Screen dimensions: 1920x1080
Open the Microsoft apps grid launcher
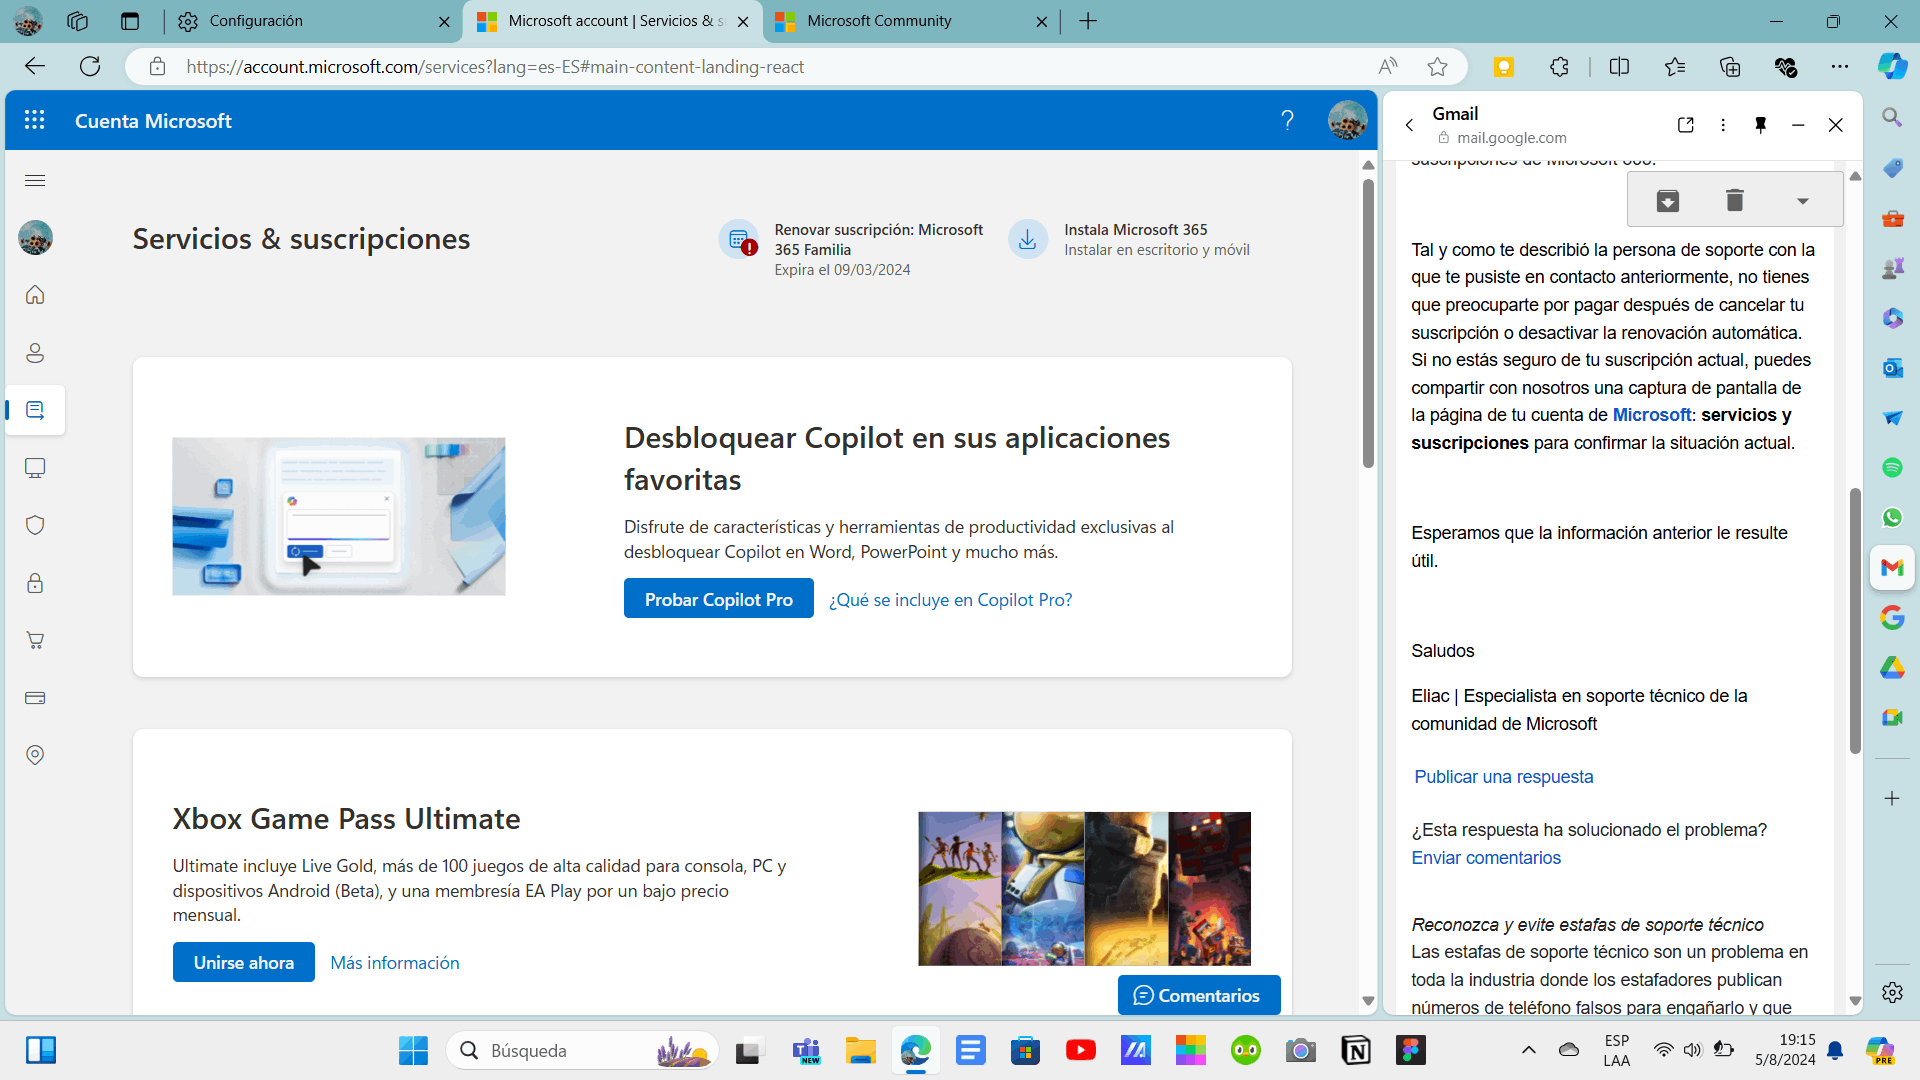(35, 120)
